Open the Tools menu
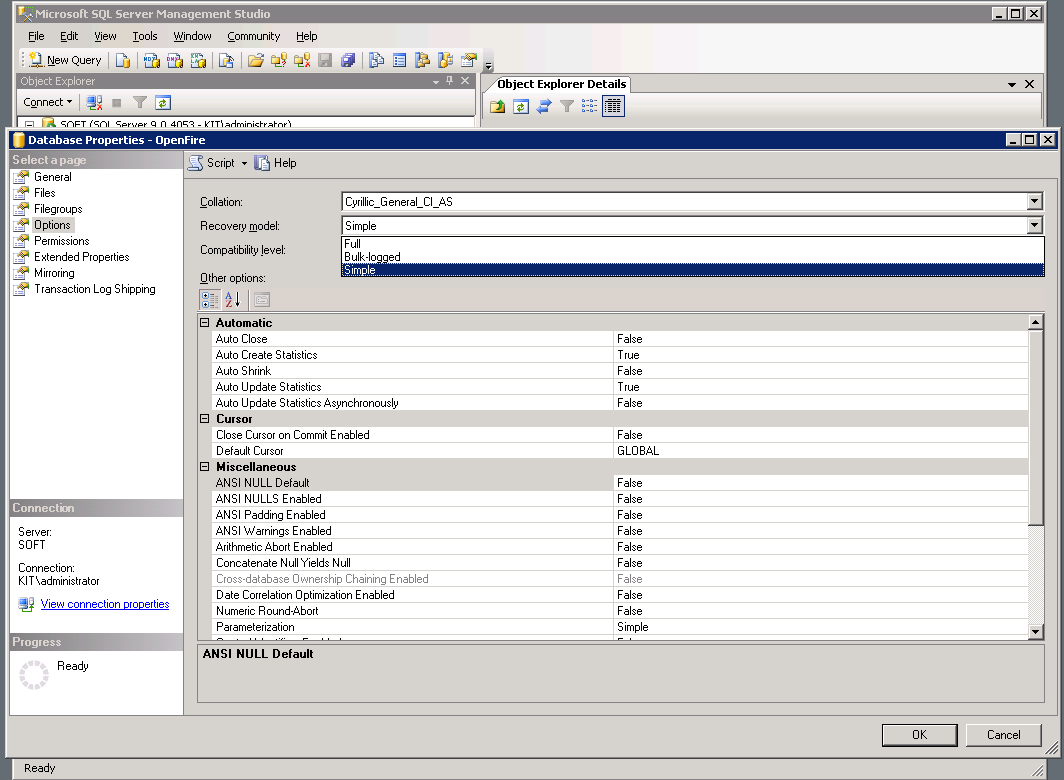This screenshot has height=780, width=1064. pyautogui.click(x=145, y=36)
